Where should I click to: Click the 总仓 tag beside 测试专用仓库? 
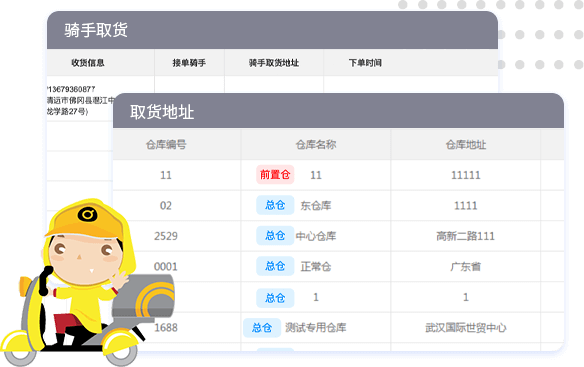(262, 328)
